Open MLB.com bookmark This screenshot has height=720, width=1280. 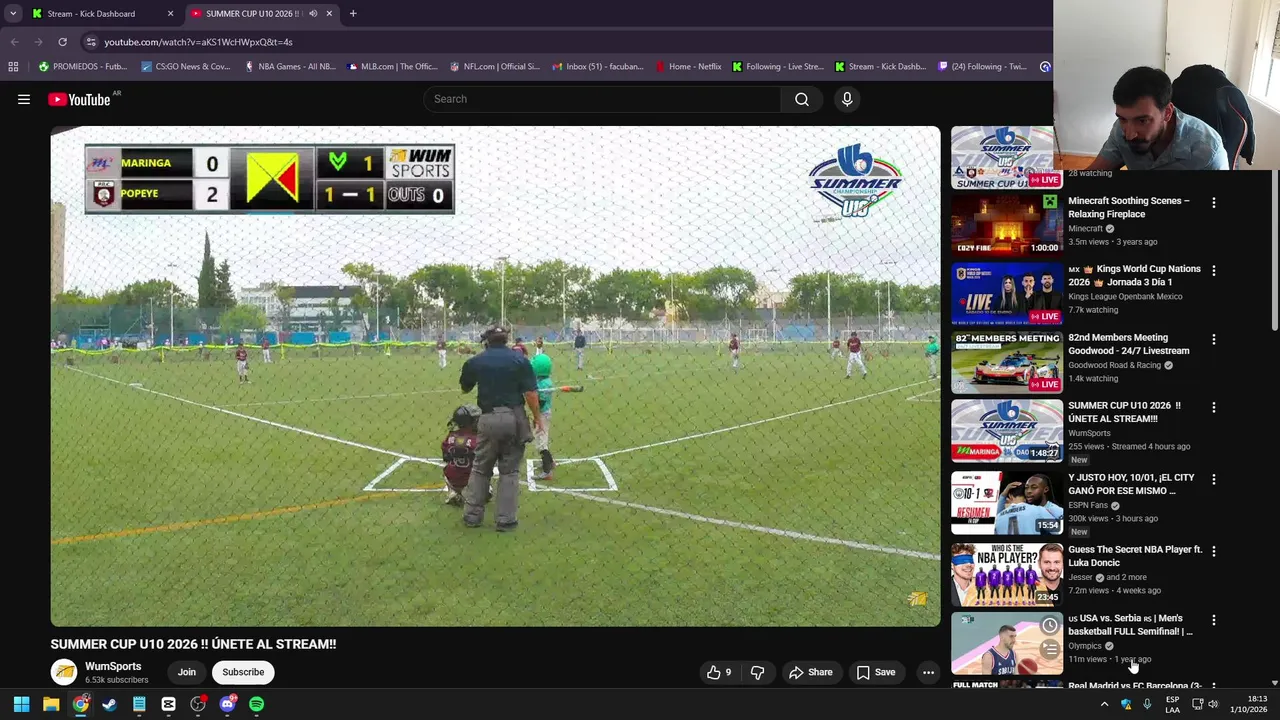pyautogui.click(x=393, y=67)
